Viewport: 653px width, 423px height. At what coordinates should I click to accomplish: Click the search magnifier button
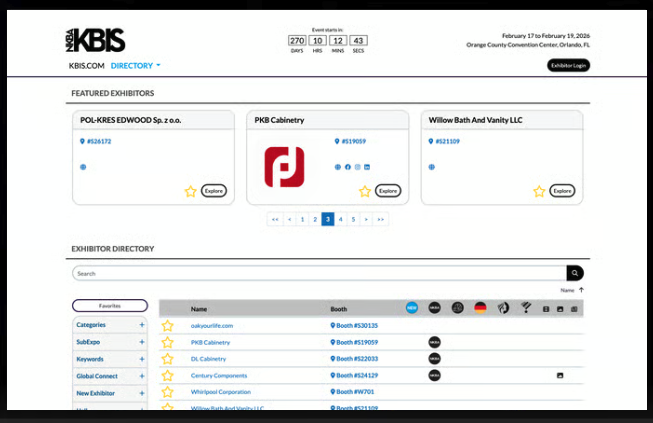[x=574, y=273]
